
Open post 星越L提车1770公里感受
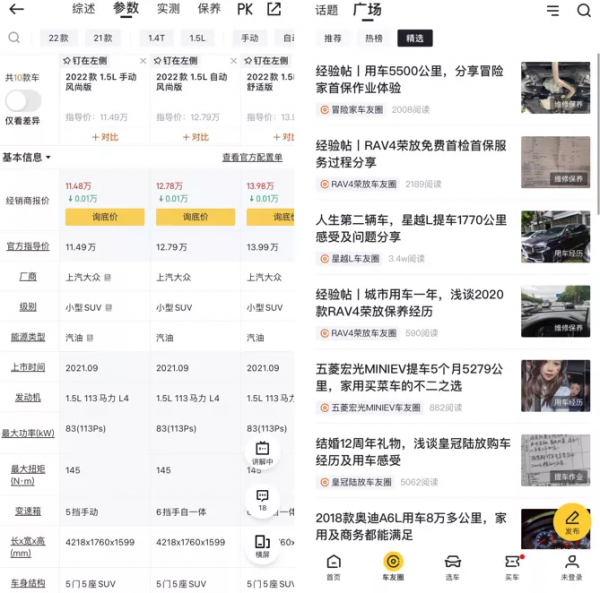click(x=411, y=228)
